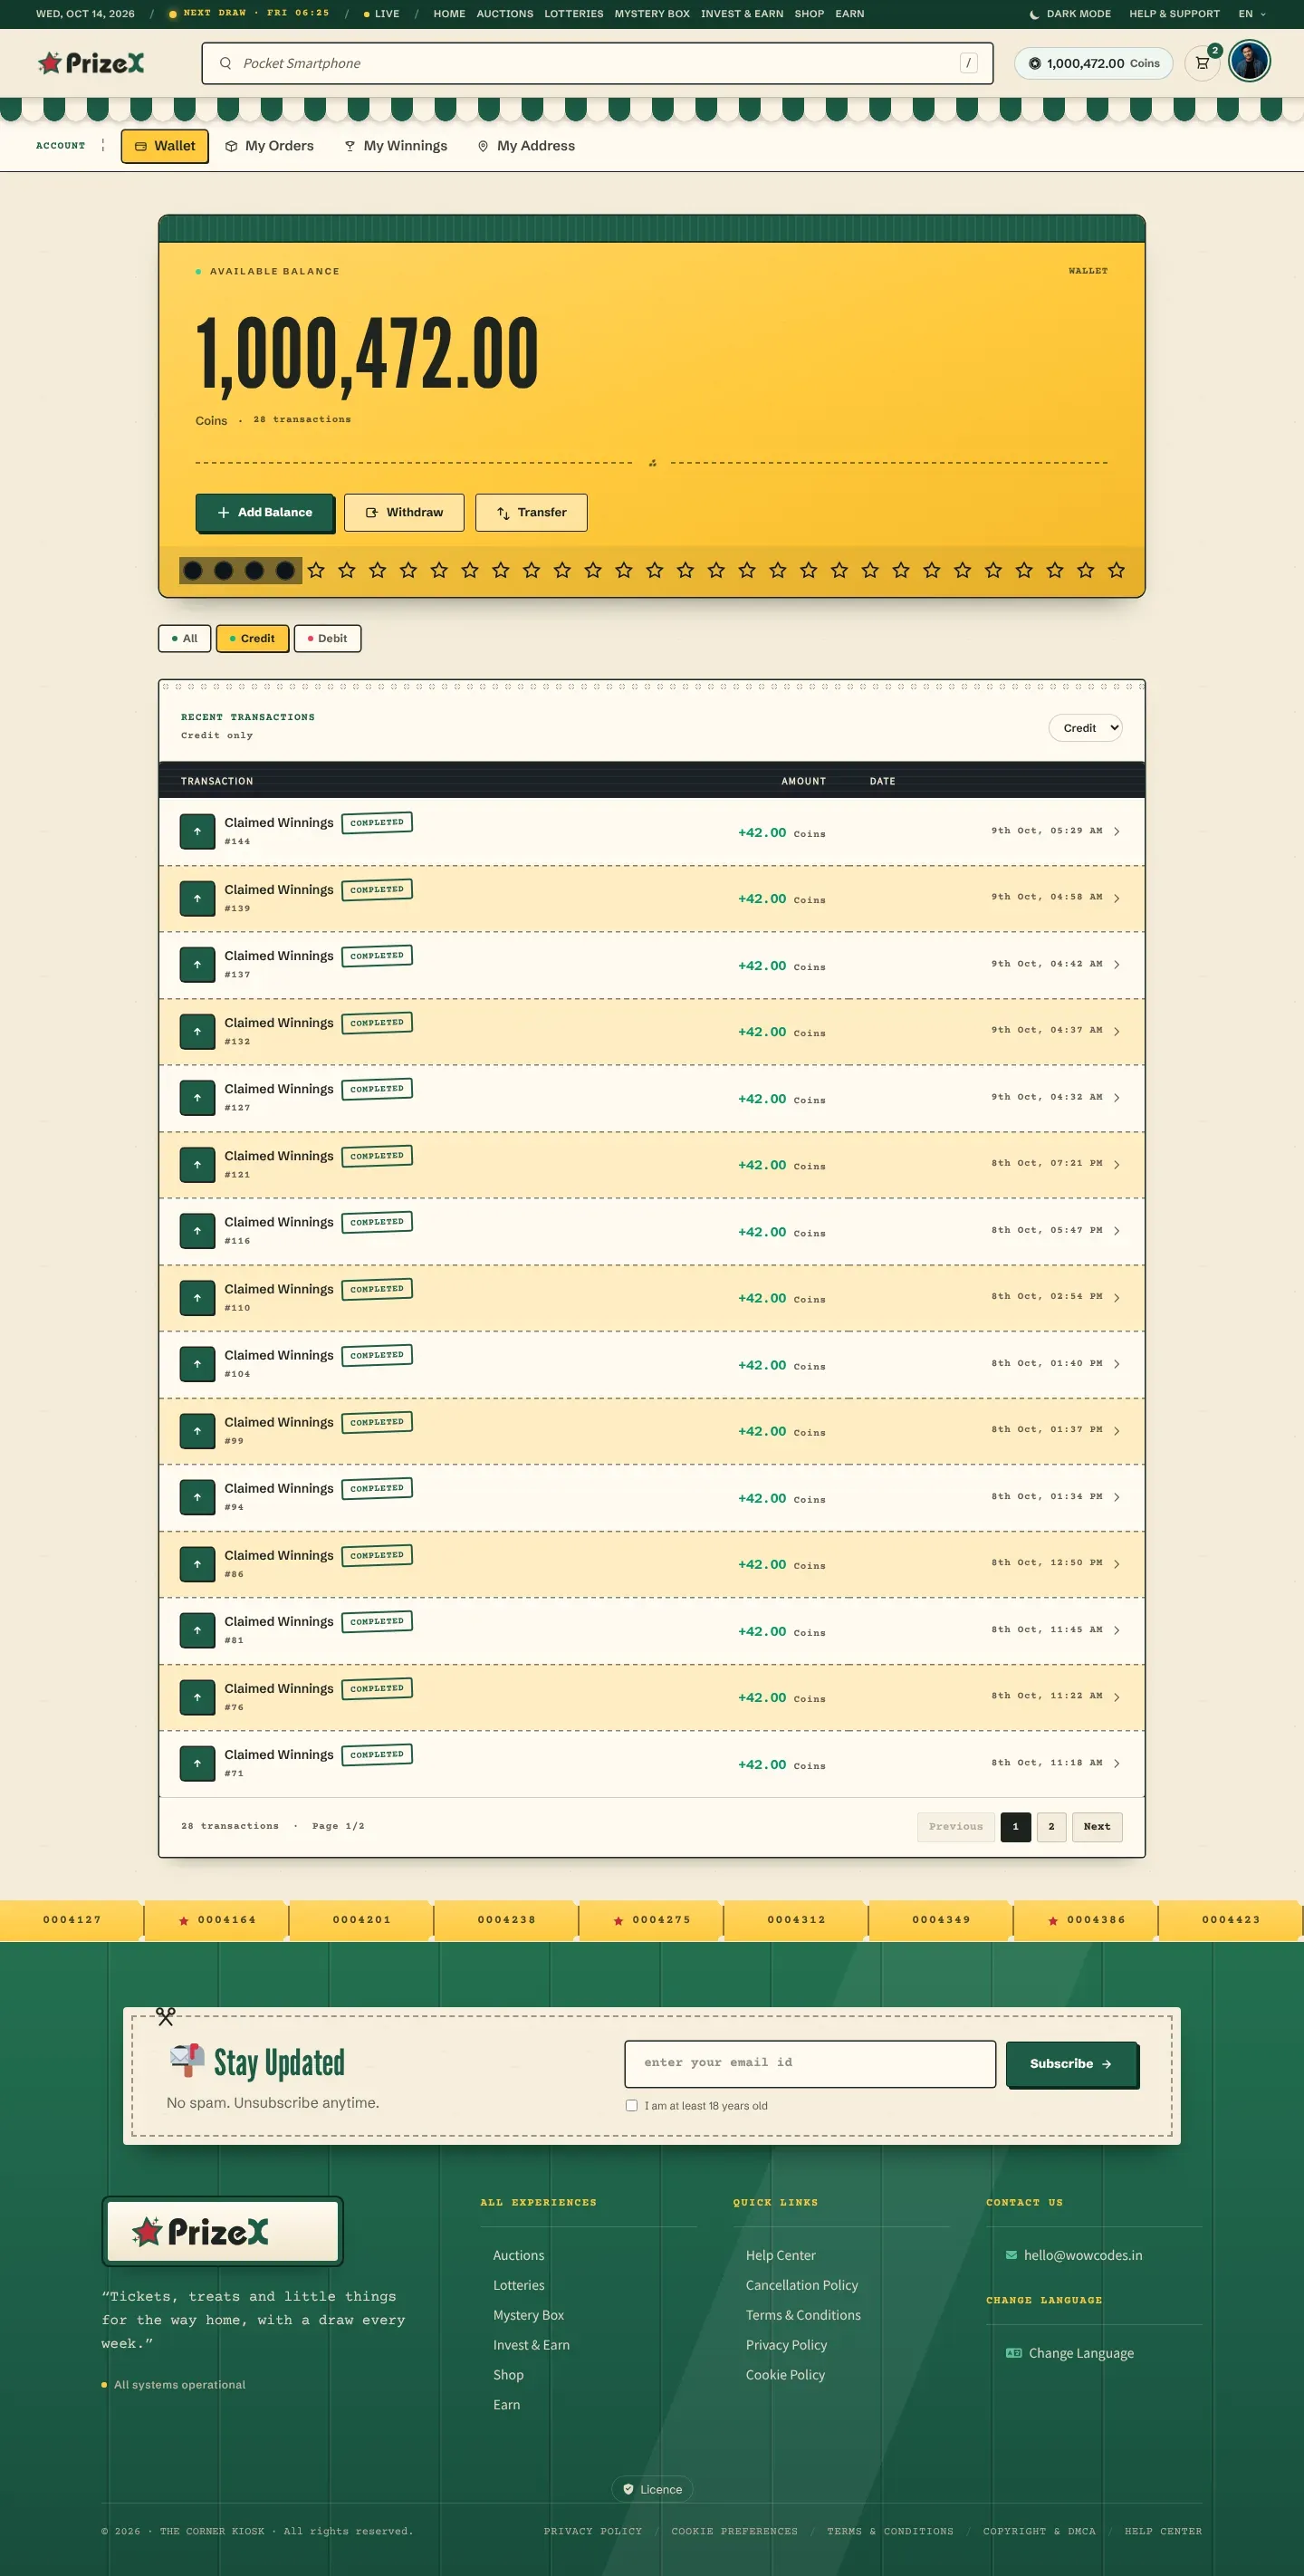The image size is (1304, 2576).
Task: Click the search magnifier icon
Action: pyautogui.click(x=225, y=63)
